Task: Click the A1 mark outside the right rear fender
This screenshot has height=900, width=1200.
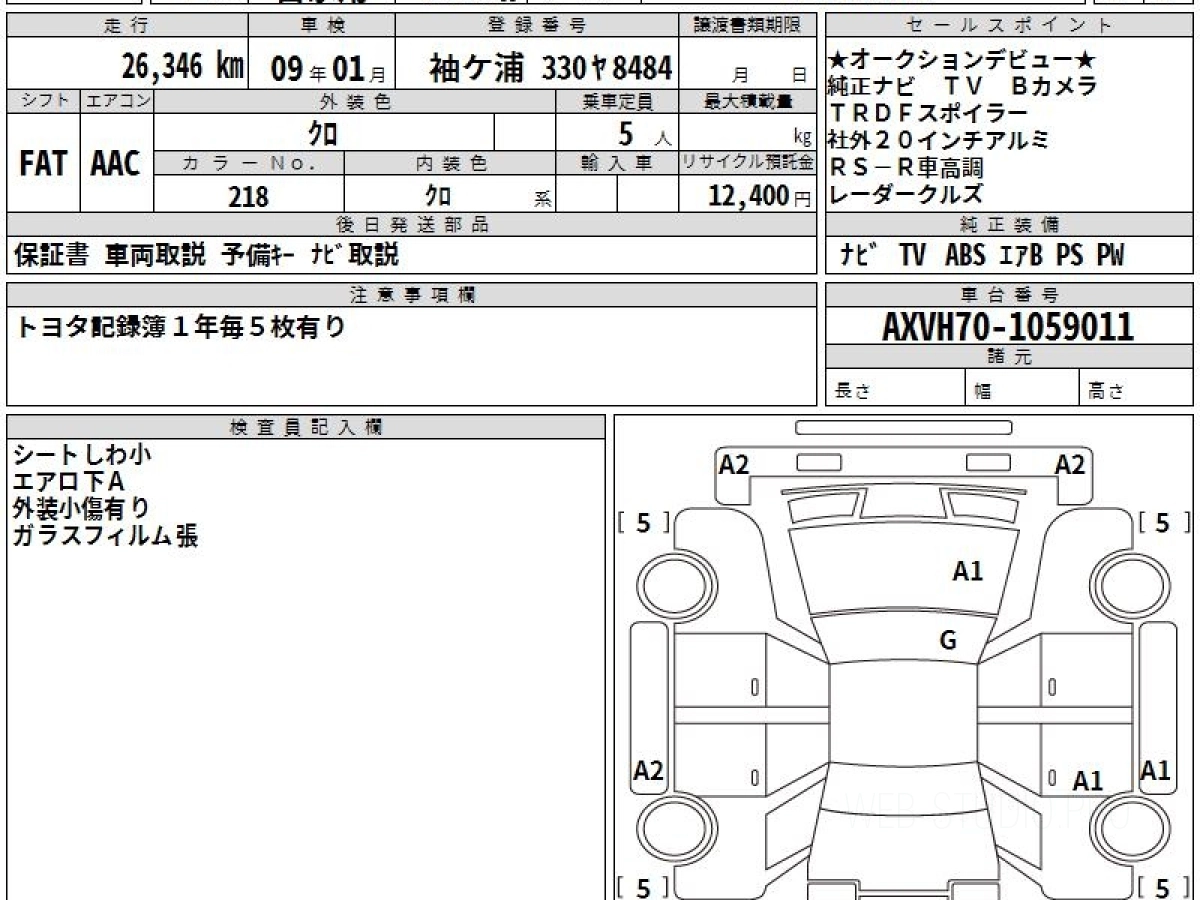Action: (1155, 770)
